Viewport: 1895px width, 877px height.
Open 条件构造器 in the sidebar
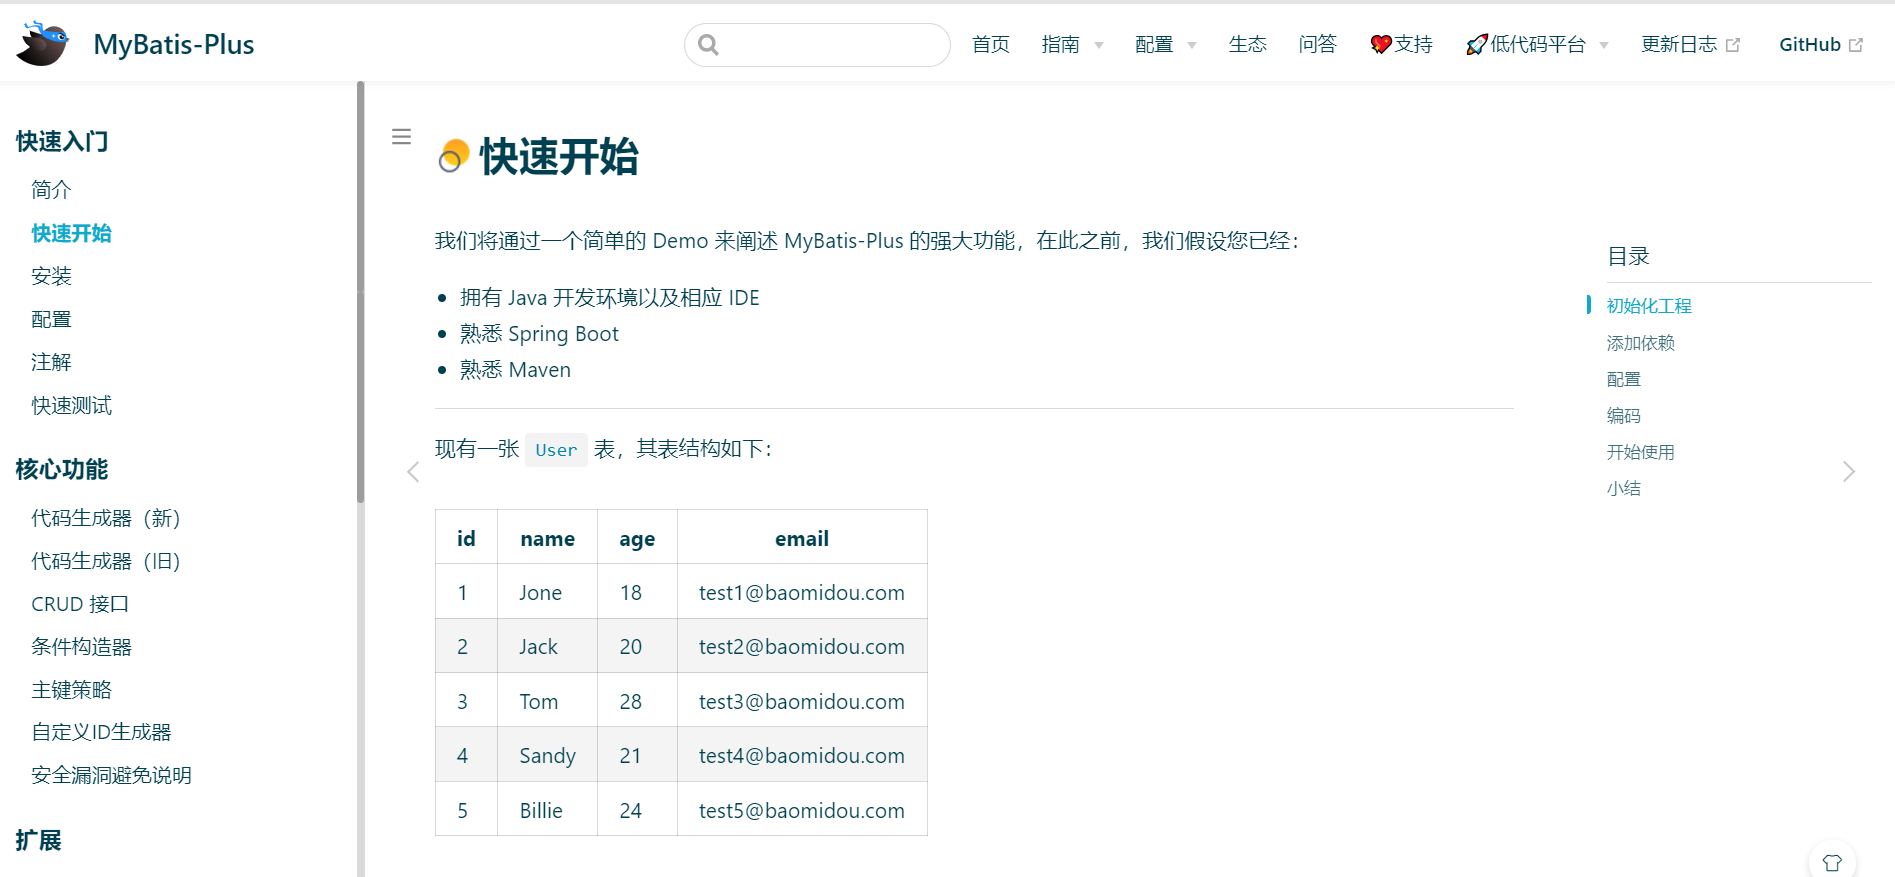[82, 647]
